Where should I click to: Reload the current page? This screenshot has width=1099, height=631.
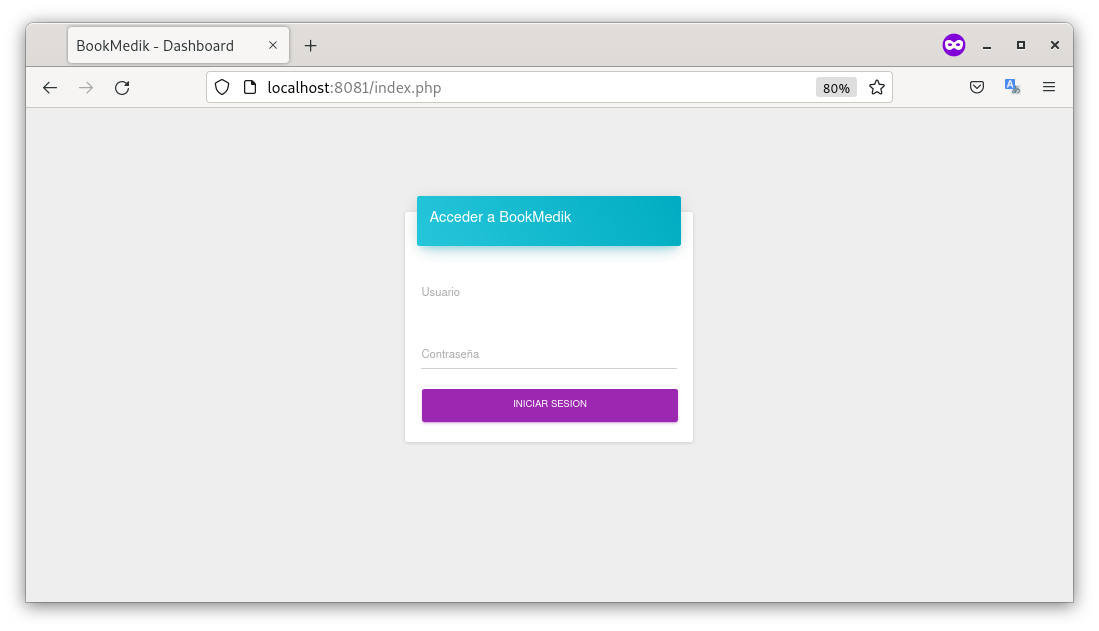tap(122, 88)
